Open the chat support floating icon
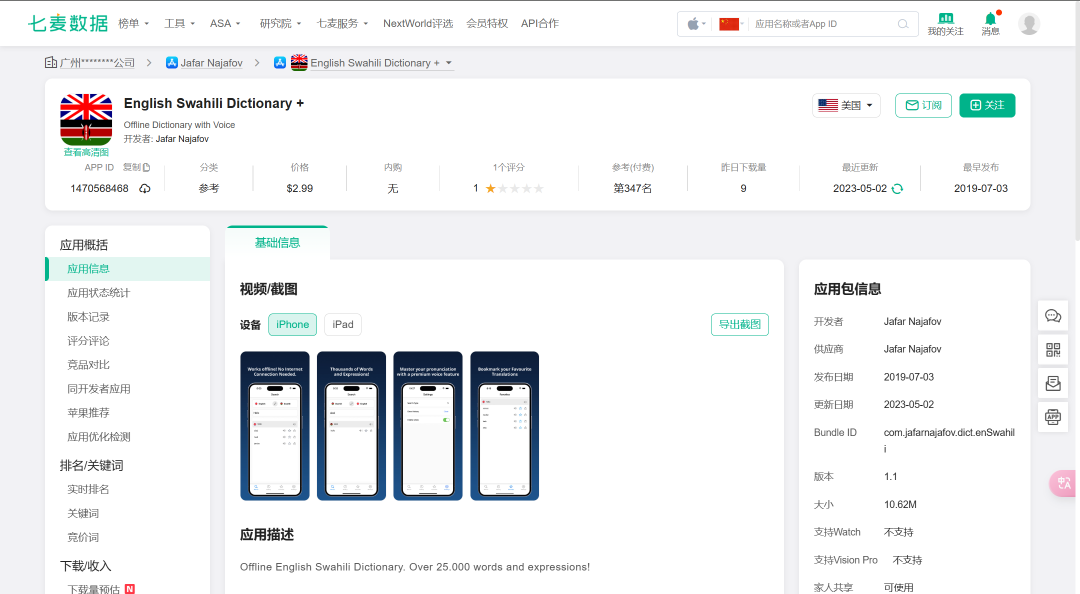Viewport: 1080px width, 594px height. pos(1053,316)
